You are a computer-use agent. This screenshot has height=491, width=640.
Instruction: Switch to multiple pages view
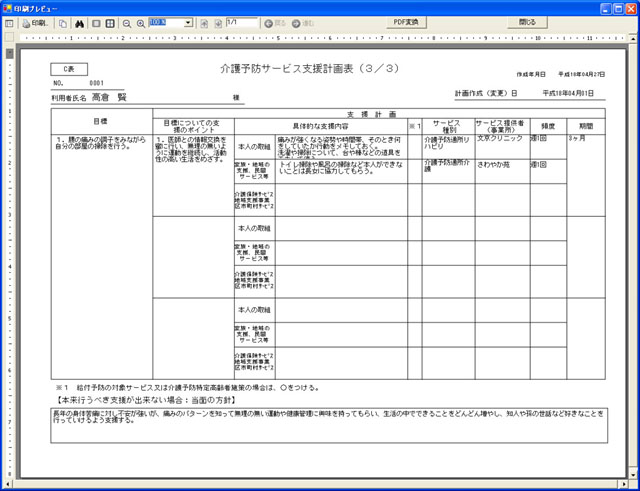[111, 22]
